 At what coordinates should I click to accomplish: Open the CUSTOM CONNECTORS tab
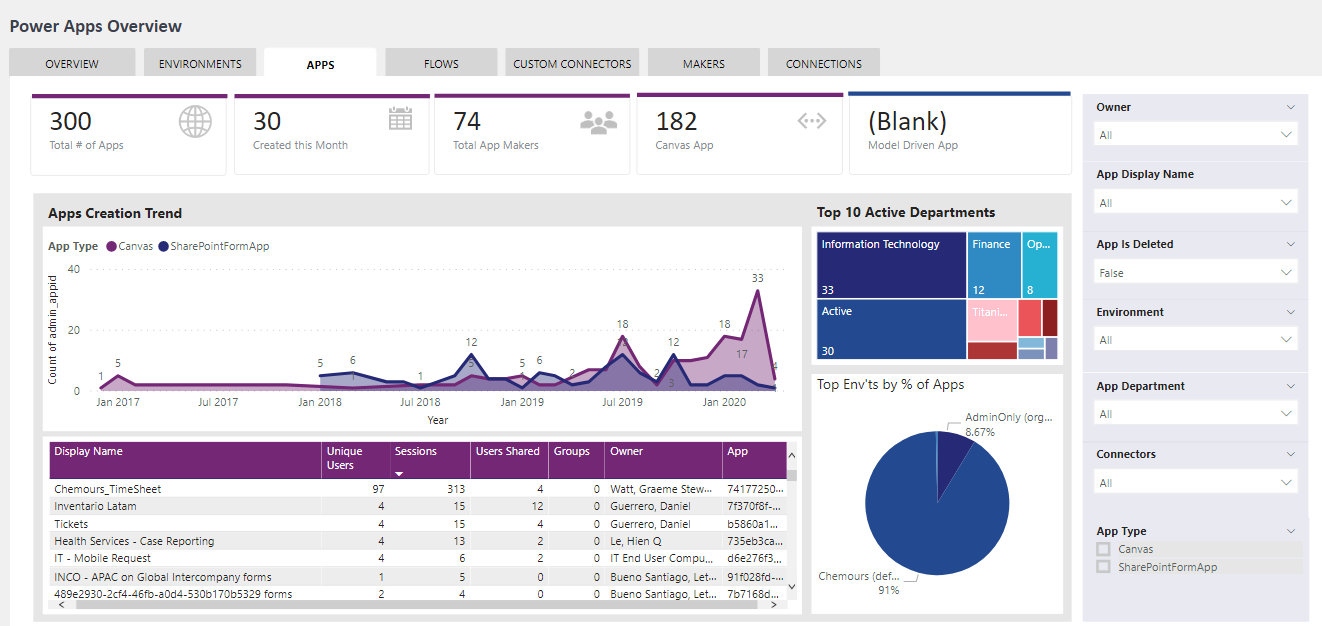[572, 64]
